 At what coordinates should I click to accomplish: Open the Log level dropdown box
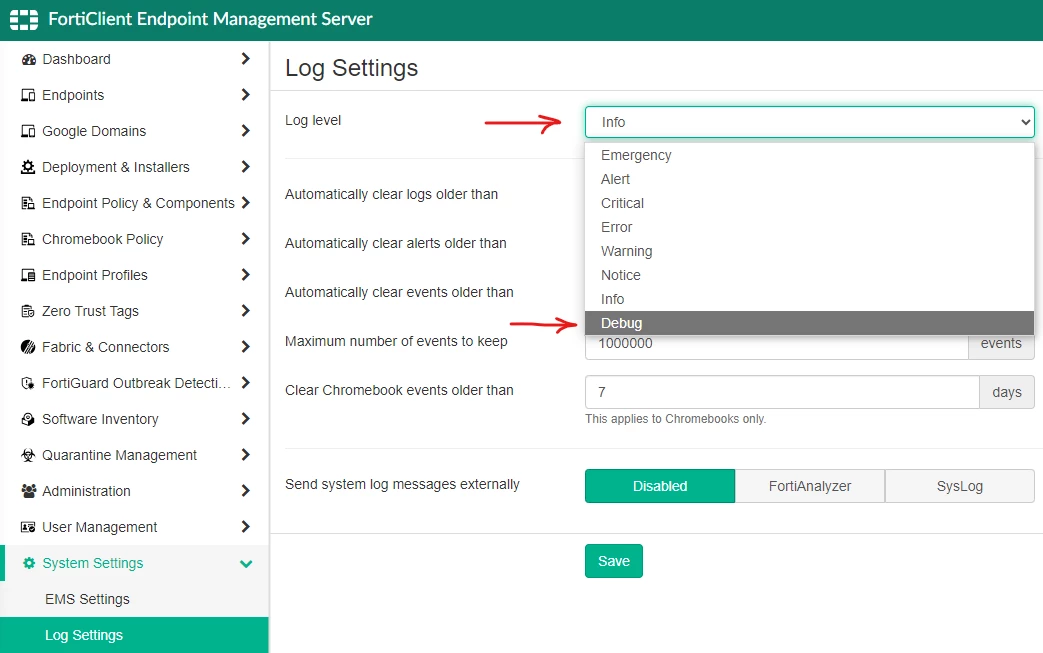pyautogui.click(x=810, y=122)
